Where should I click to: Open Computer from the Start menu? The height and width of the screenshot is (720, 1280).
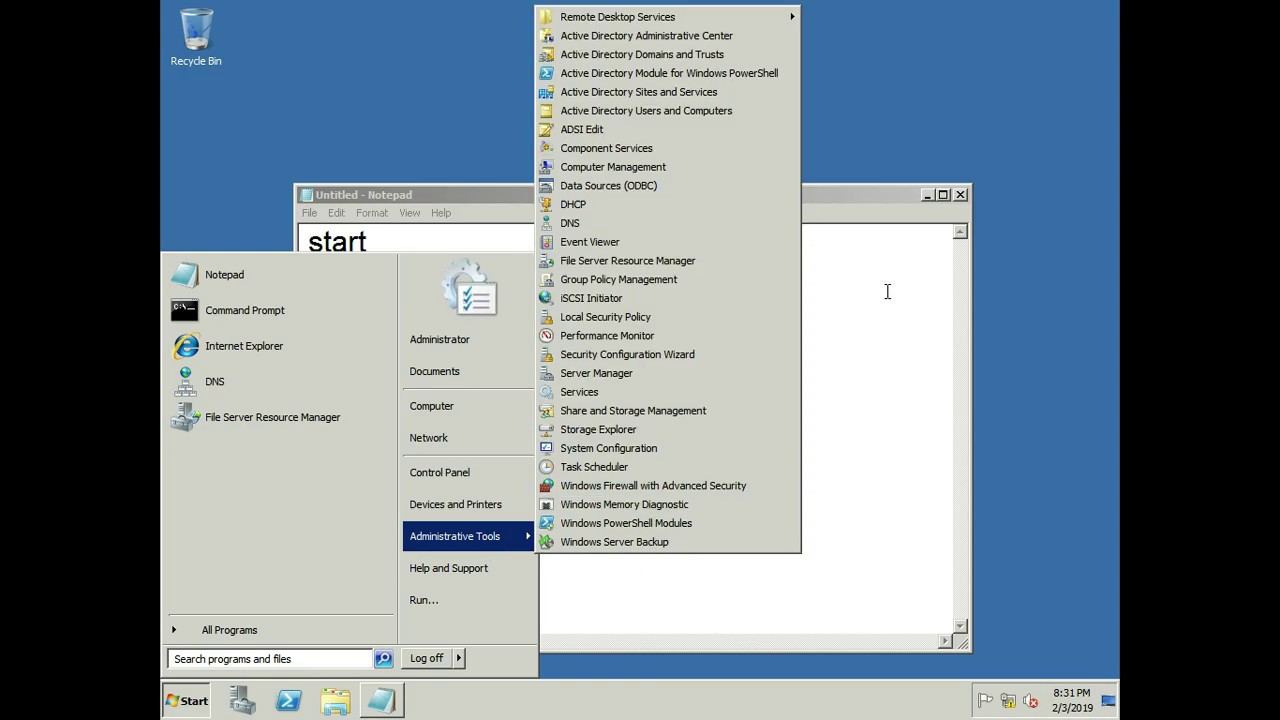click(x=468, y=406)
